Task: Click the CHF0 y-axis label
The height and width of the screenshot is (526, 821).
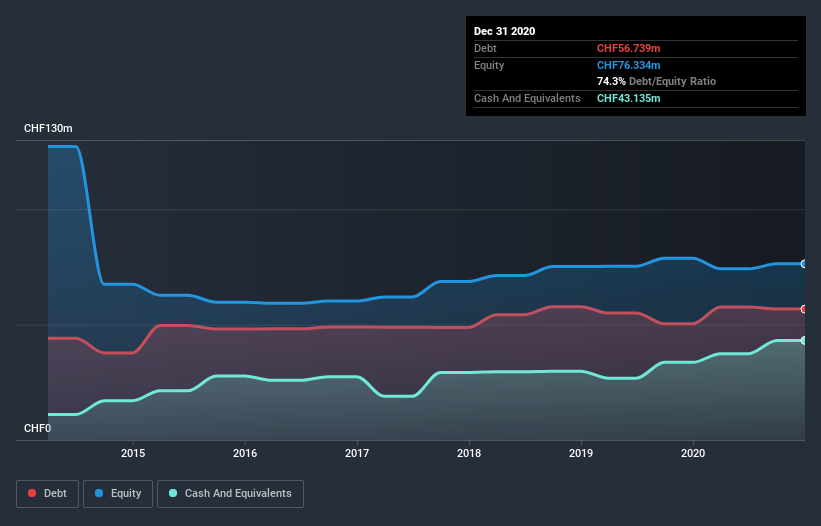Action: 37,428
